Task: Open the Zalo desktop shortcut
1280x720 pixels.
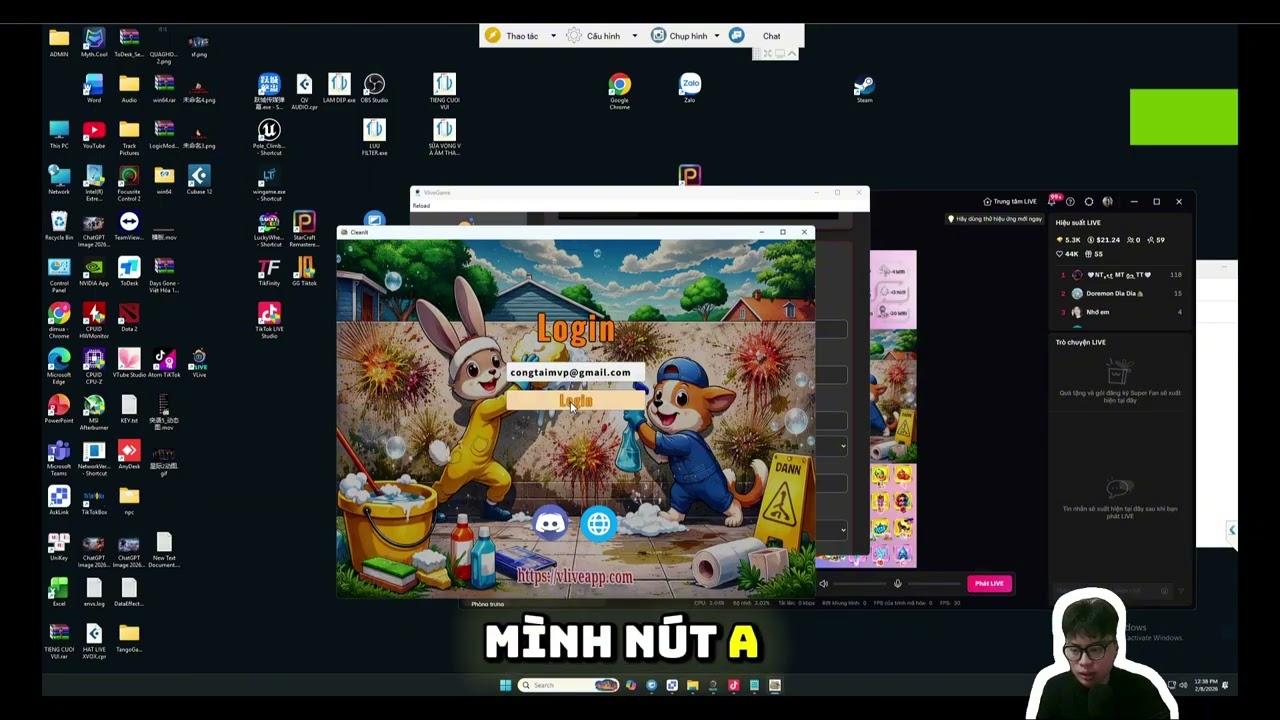Action: coord(690,88)
